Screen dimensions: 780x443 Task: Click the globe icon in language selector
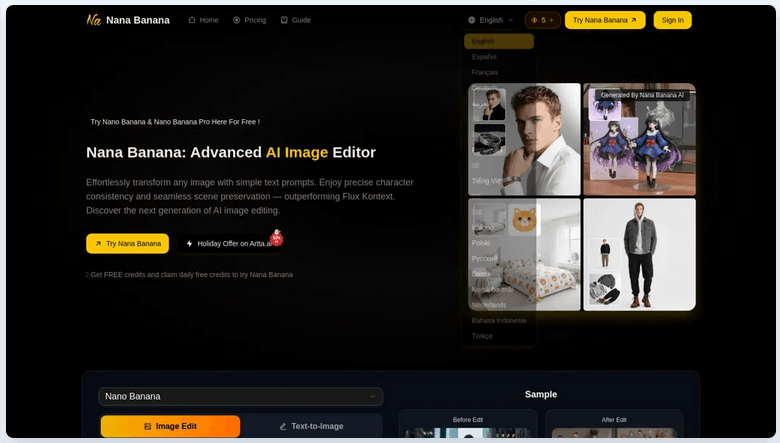(472, 20)
